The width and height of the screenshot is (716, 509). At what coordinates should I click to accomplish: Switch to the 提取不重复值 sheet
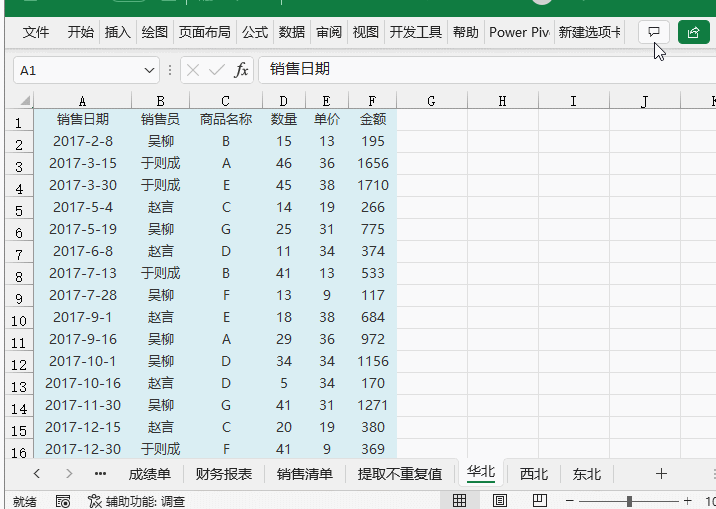tap(400, 474)
